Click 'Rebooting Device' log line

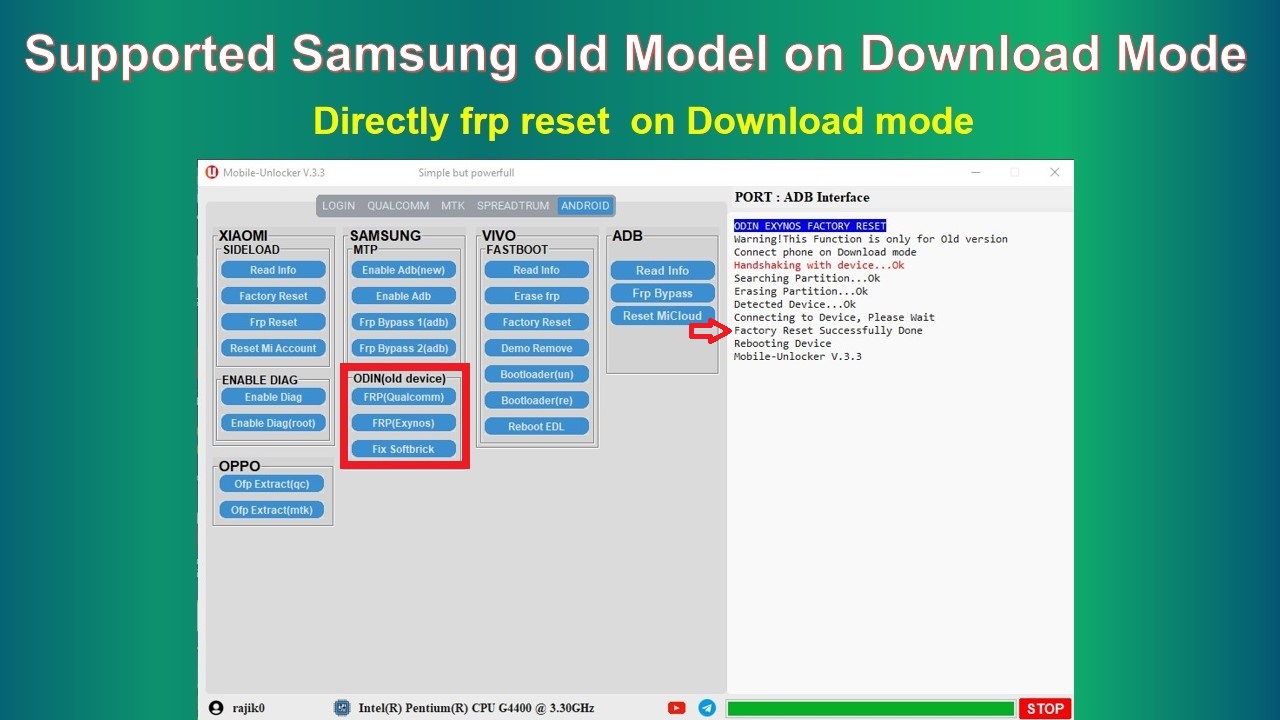782,343
